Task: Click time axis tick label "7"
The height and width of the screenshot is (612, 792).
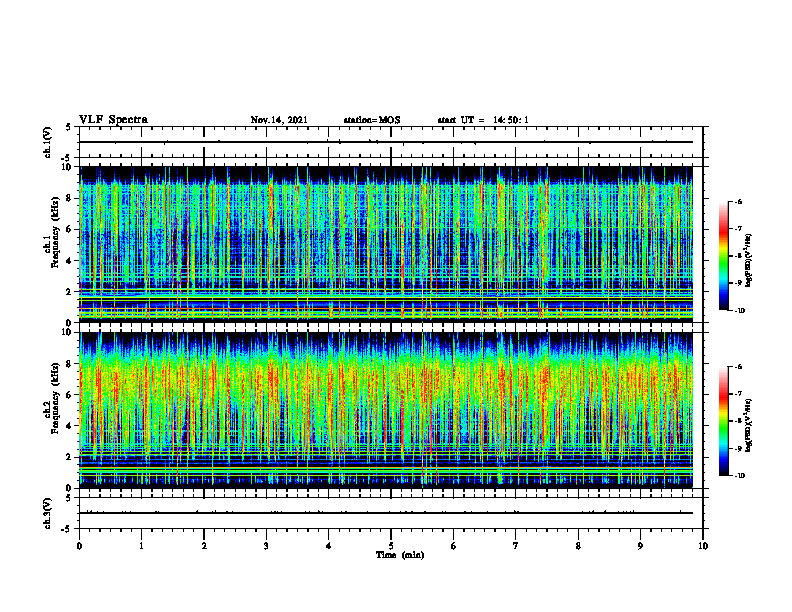Action: pos(516,546)
